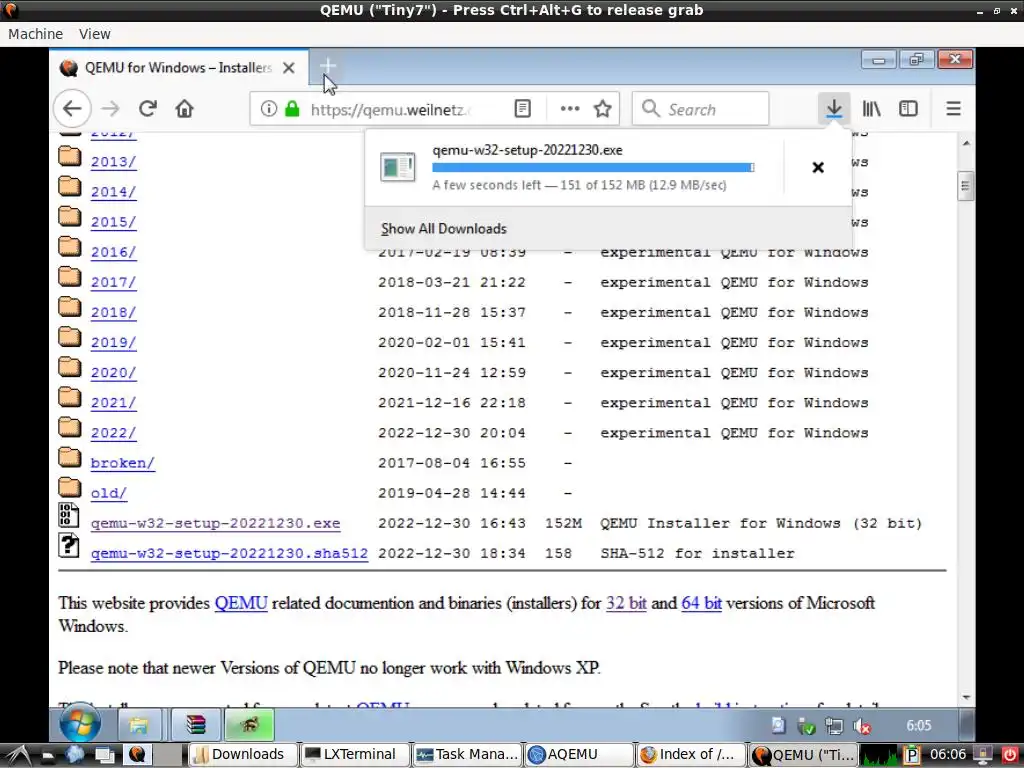The image size is (1024, 768).
Task: Switch to Index of window in host taskbar
Action: 692,755
